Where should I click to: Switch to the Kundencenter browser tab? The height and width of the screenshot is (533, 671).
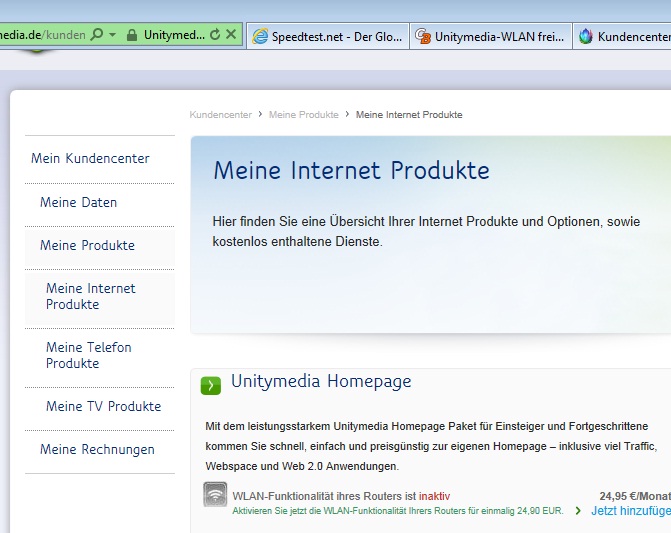click(622, 37)
